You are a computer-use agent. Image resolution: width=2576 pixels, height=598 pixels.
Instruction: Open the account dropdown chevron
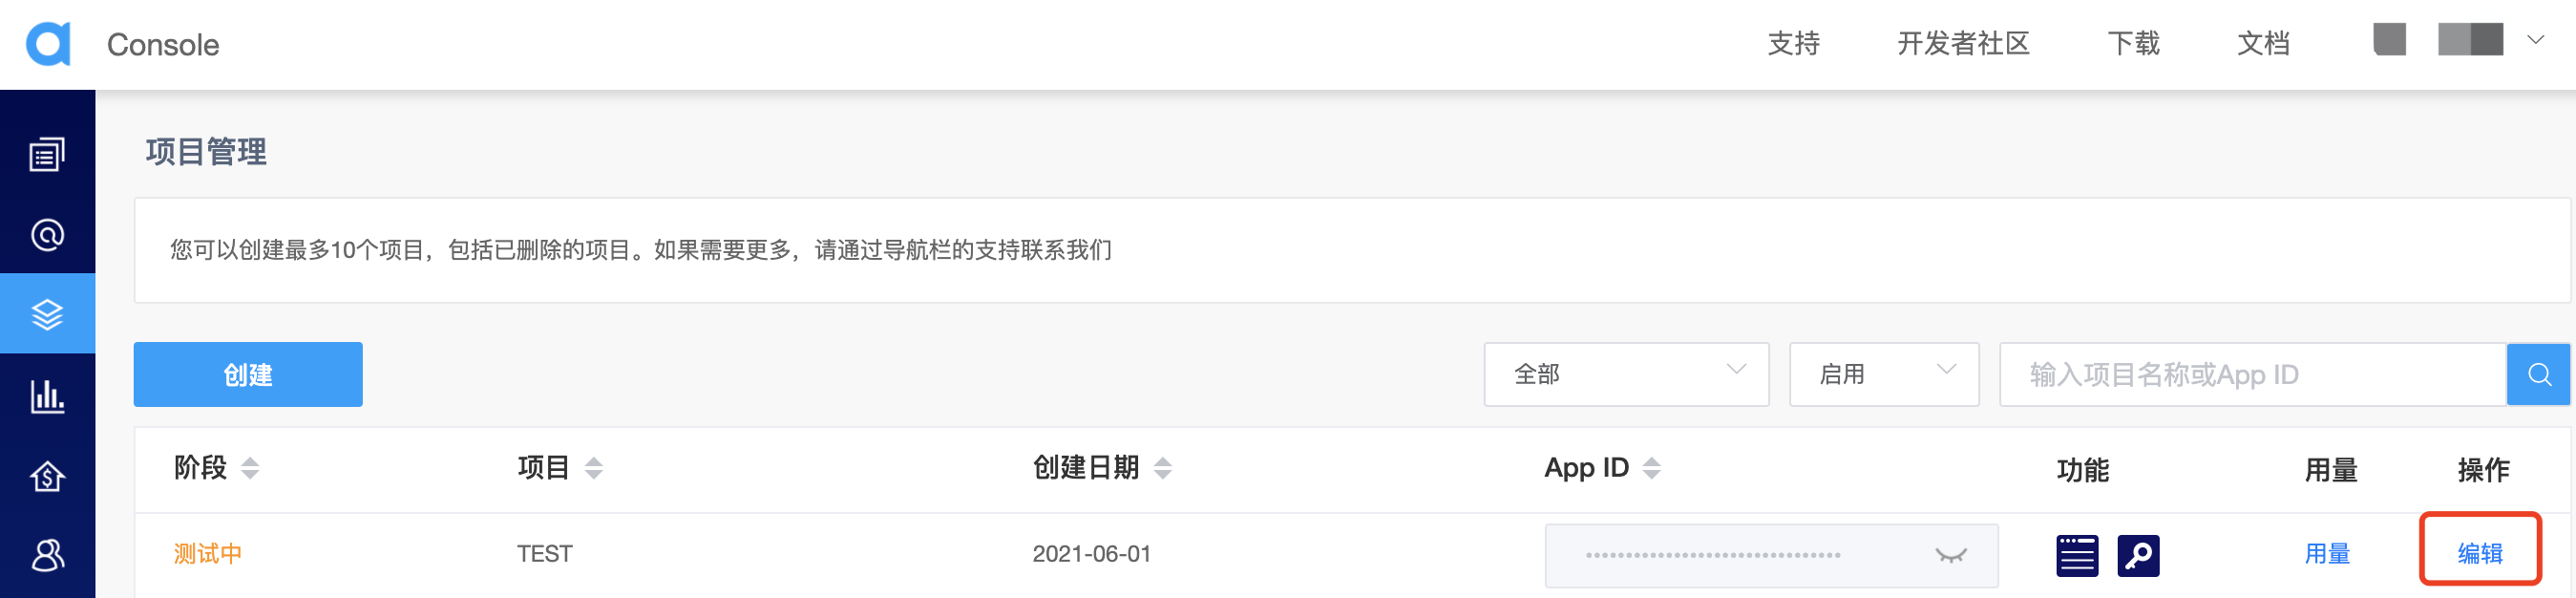click(x=2535, y=40)
